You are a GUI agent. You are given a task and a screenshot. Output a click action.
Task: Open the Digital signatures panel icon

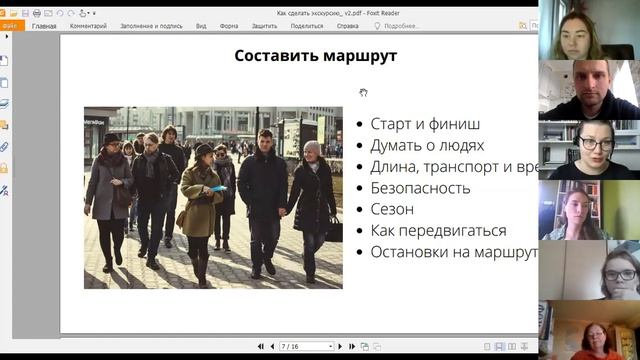coord(4,190)
